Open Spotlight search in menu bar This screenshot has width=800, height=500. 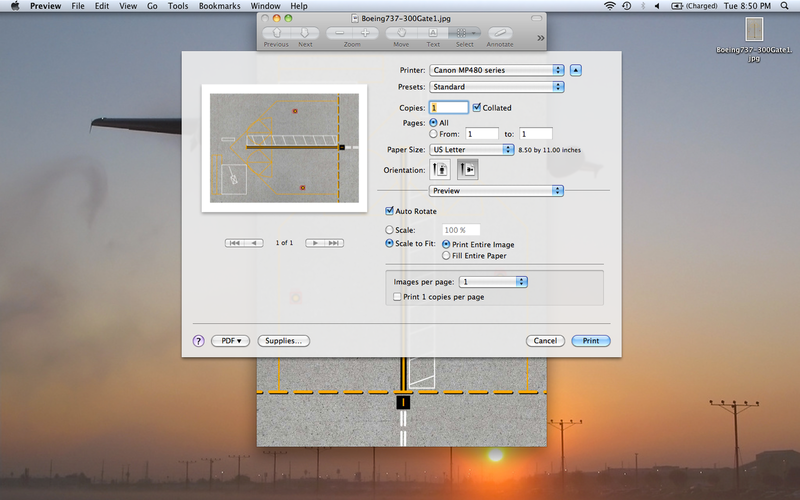[x=785, y=6]
